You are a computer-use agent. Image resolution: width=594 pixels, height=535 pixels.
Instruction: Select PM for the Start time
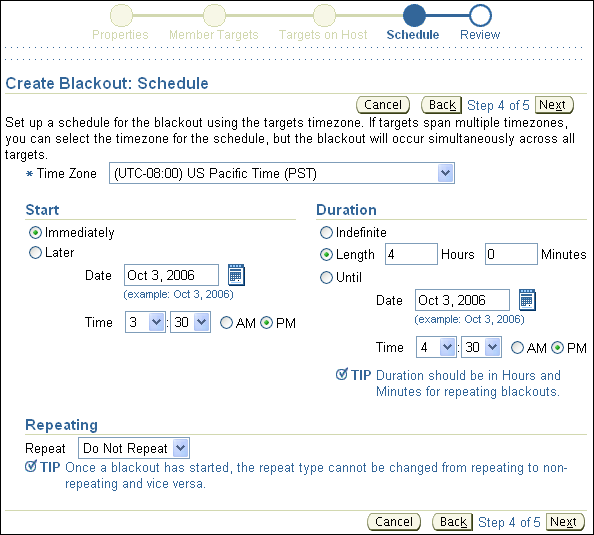coord(267,323)
